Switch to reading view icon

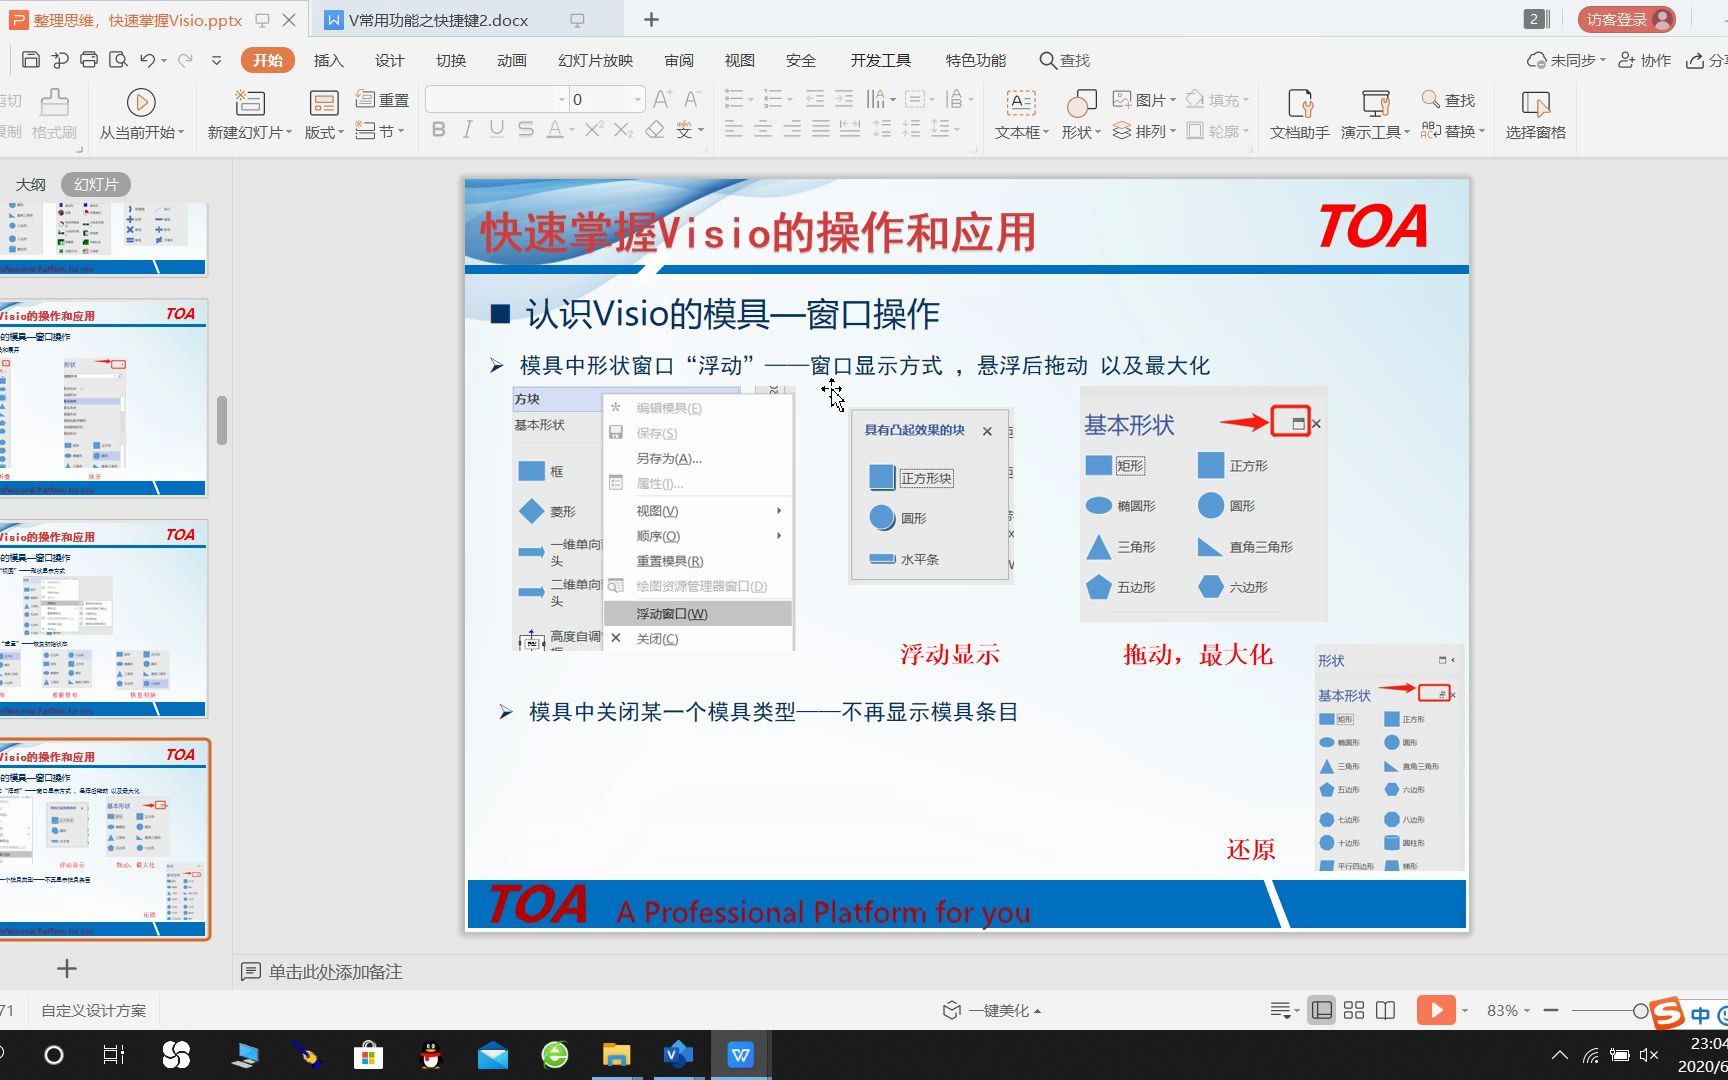click(x=1385, y=1010)
